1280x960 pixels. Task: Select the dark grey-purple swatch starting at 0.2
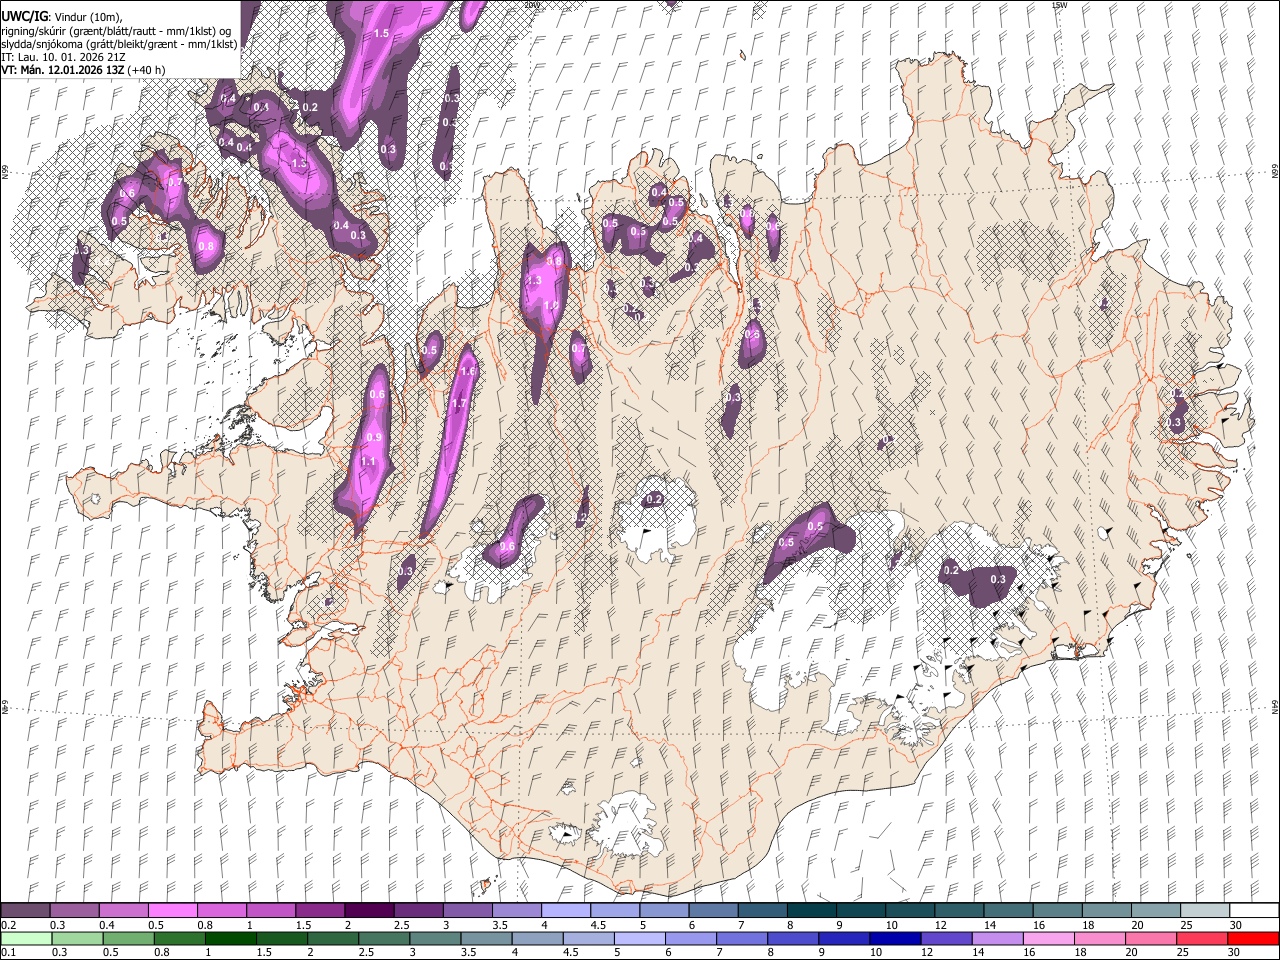[x=25, y=910]
